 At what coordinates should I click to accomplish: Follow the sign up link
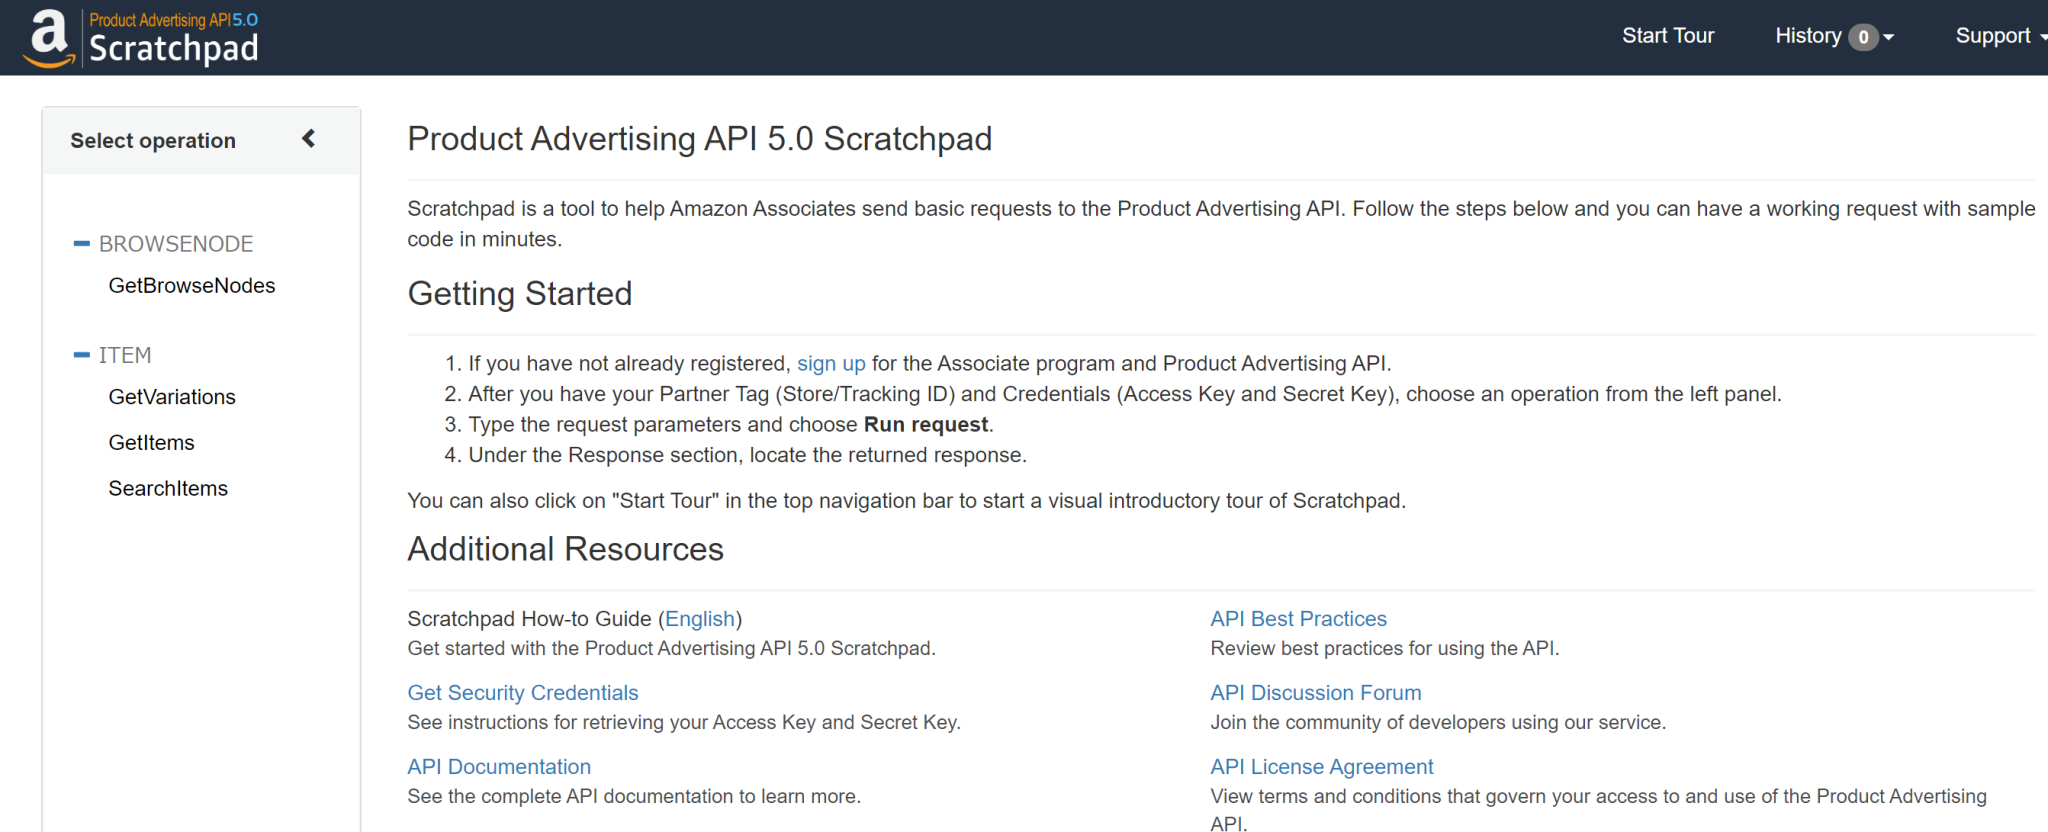tap(831, 364)
